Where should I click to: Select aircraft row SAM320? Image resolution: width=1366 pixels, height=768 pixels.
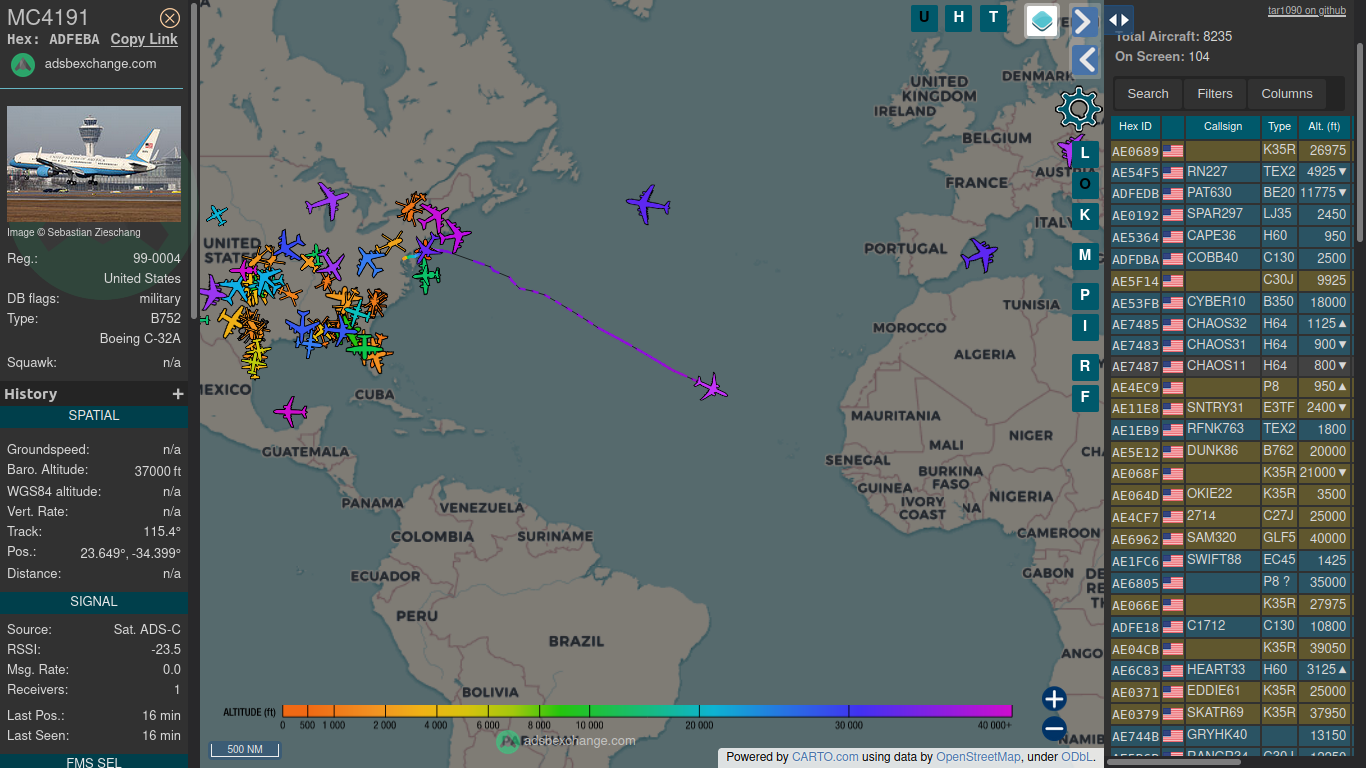click(x=1231, y=539)
